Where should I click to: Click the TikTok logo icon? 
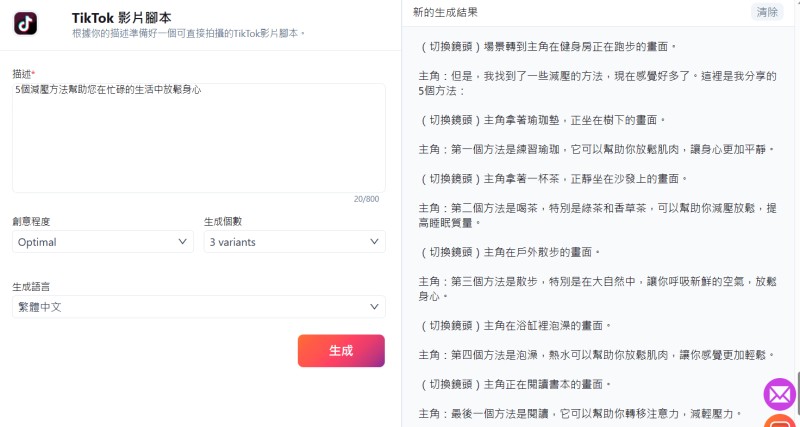pyautogui.click(x=26, y=23)
